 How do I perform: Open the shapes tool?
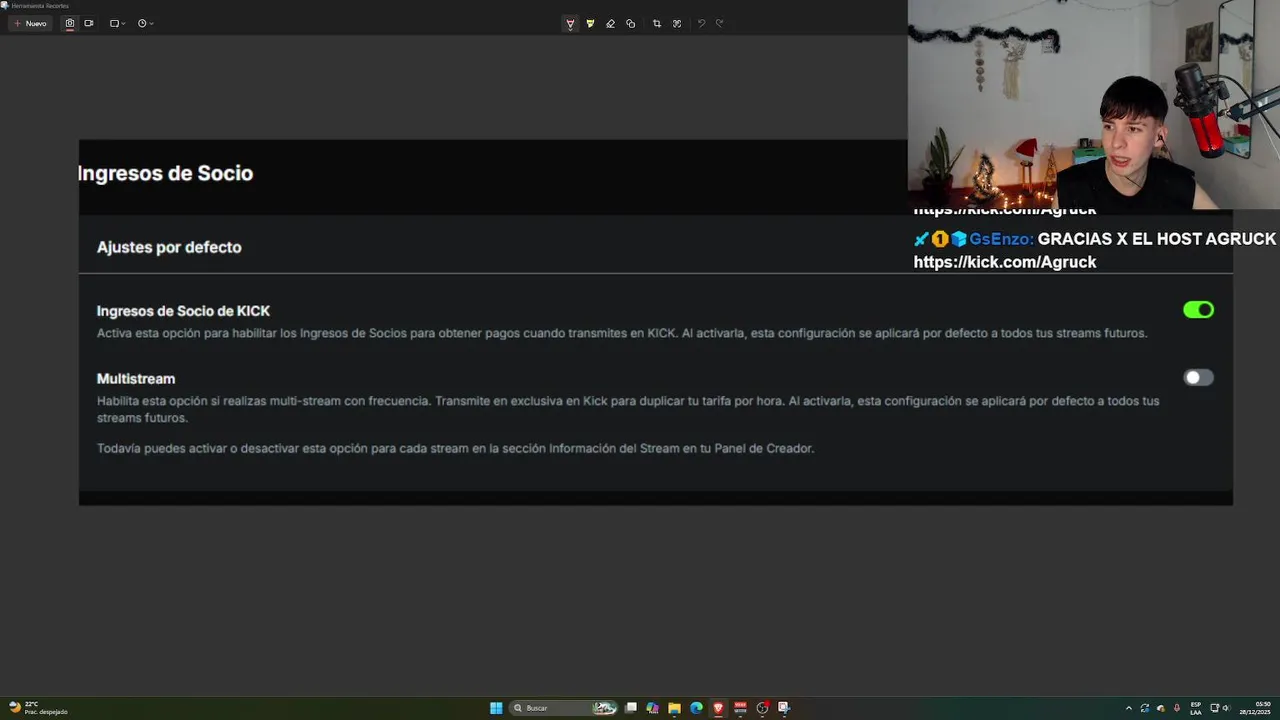pos(630,23)
